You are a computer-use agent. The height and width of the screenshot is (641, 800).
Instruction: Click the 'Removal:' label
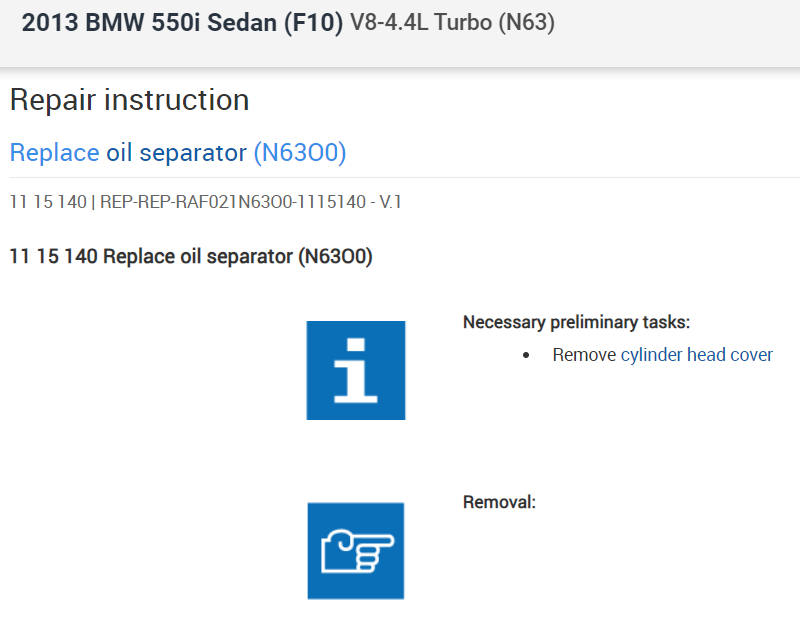[x=499, y=502]
